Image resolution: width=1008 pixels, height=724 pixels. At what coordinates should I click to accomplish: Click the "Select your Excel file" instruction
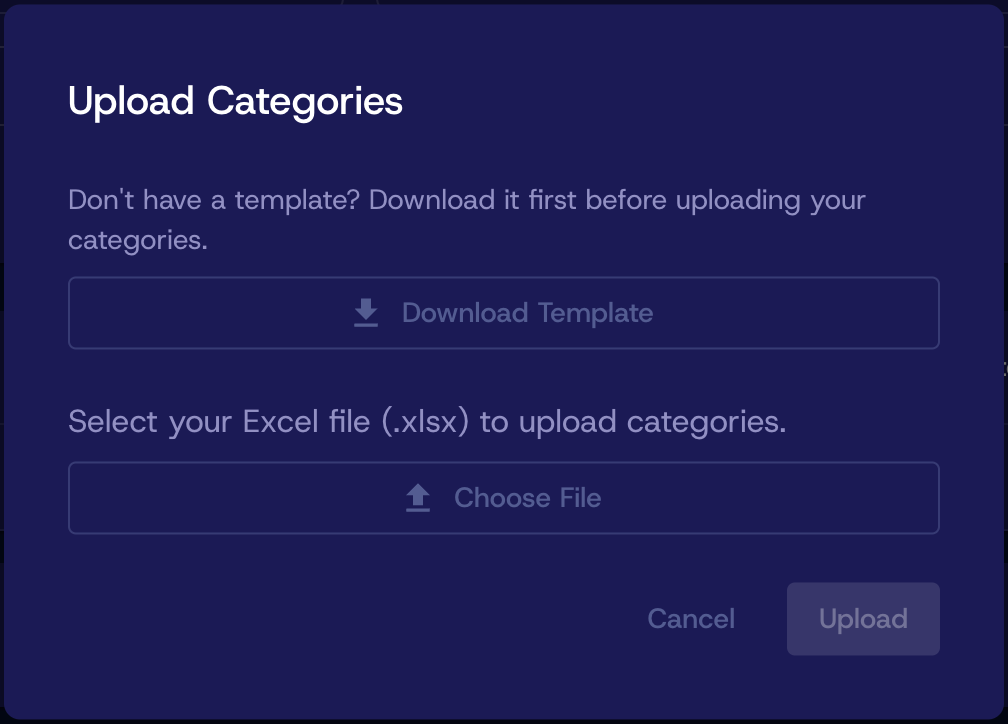pos(220,422)
